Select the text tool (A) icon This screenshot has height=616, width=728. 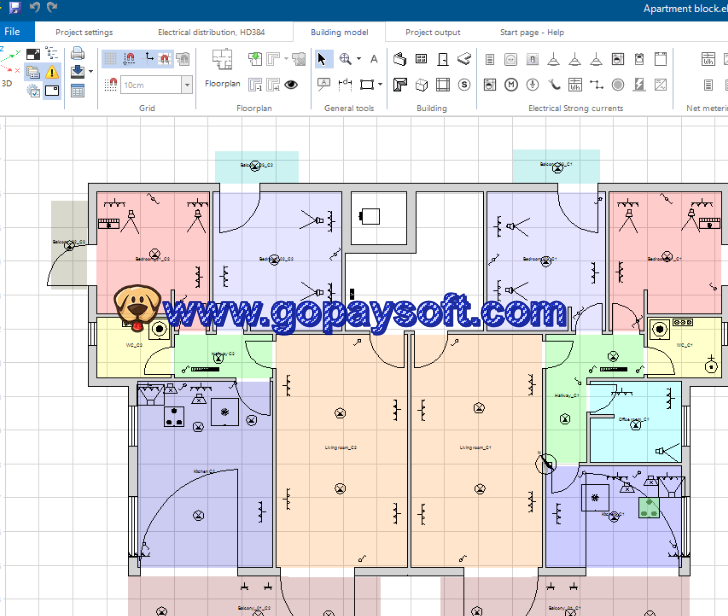coord(374,59)
